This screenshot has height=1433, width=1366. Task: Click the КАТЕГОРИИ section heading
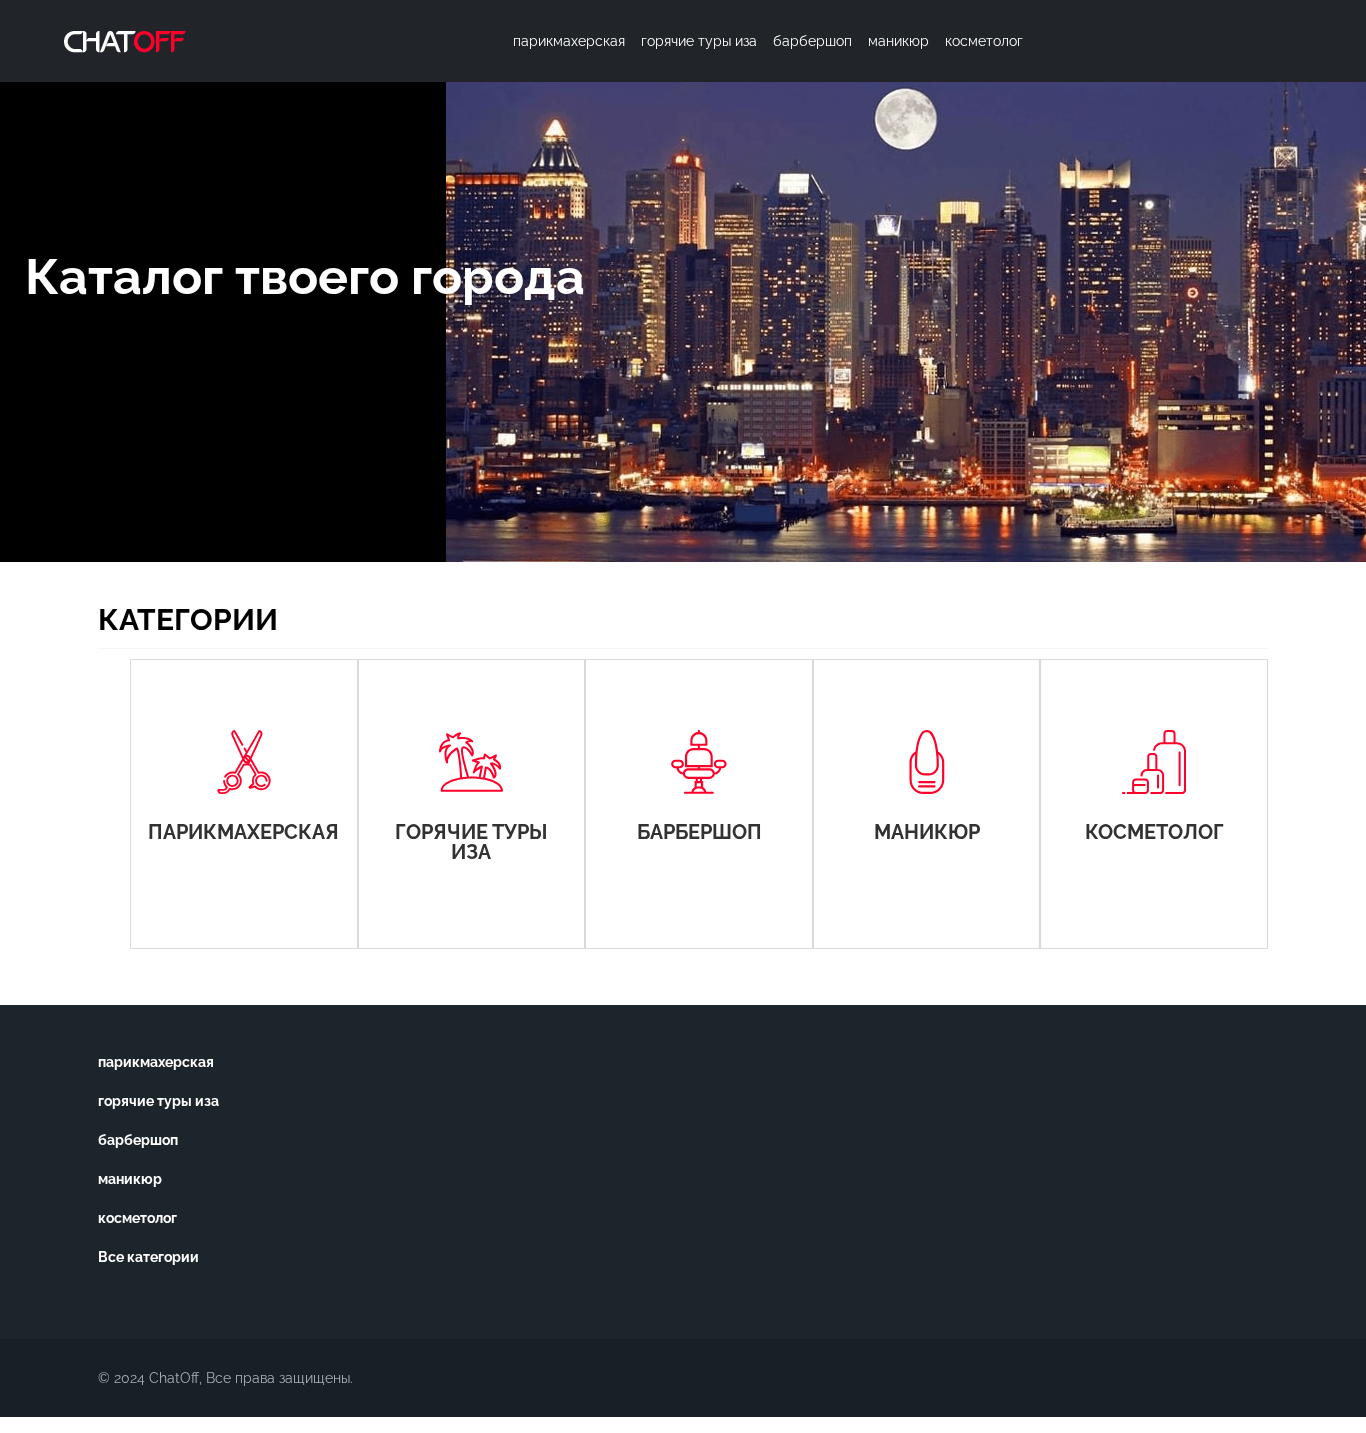click(x=188, y=620)
